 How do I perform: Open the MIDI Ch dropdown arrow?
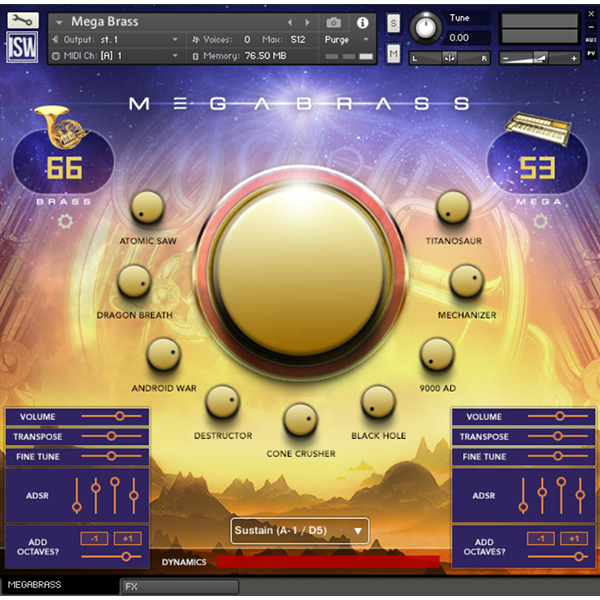175,56
